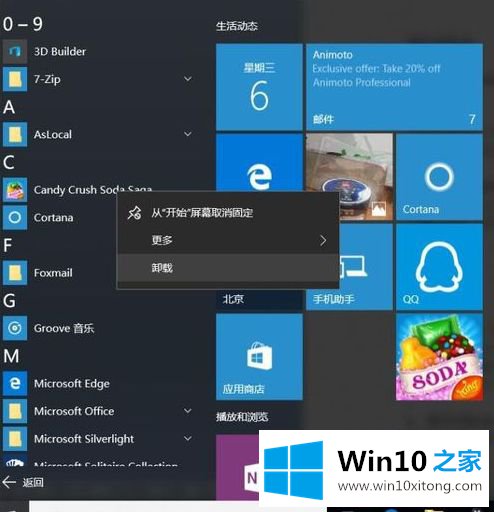Click the letter C section header
This screenshot has width=494, height=512.
(x=9, y=162)
